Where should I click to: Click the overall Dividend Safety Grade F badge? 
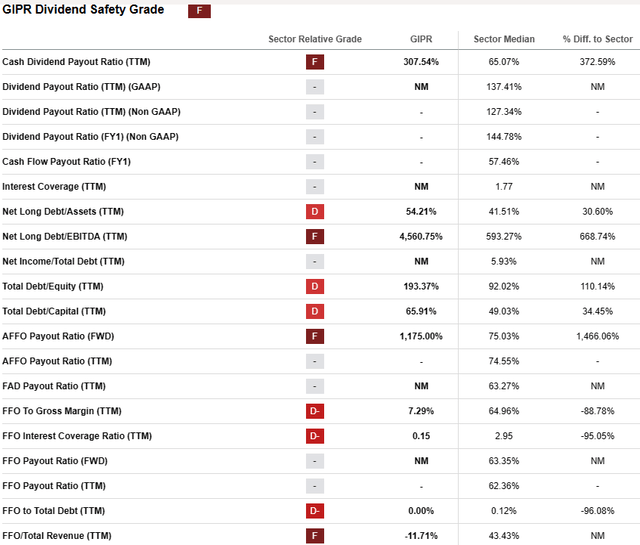pos(199,11)
